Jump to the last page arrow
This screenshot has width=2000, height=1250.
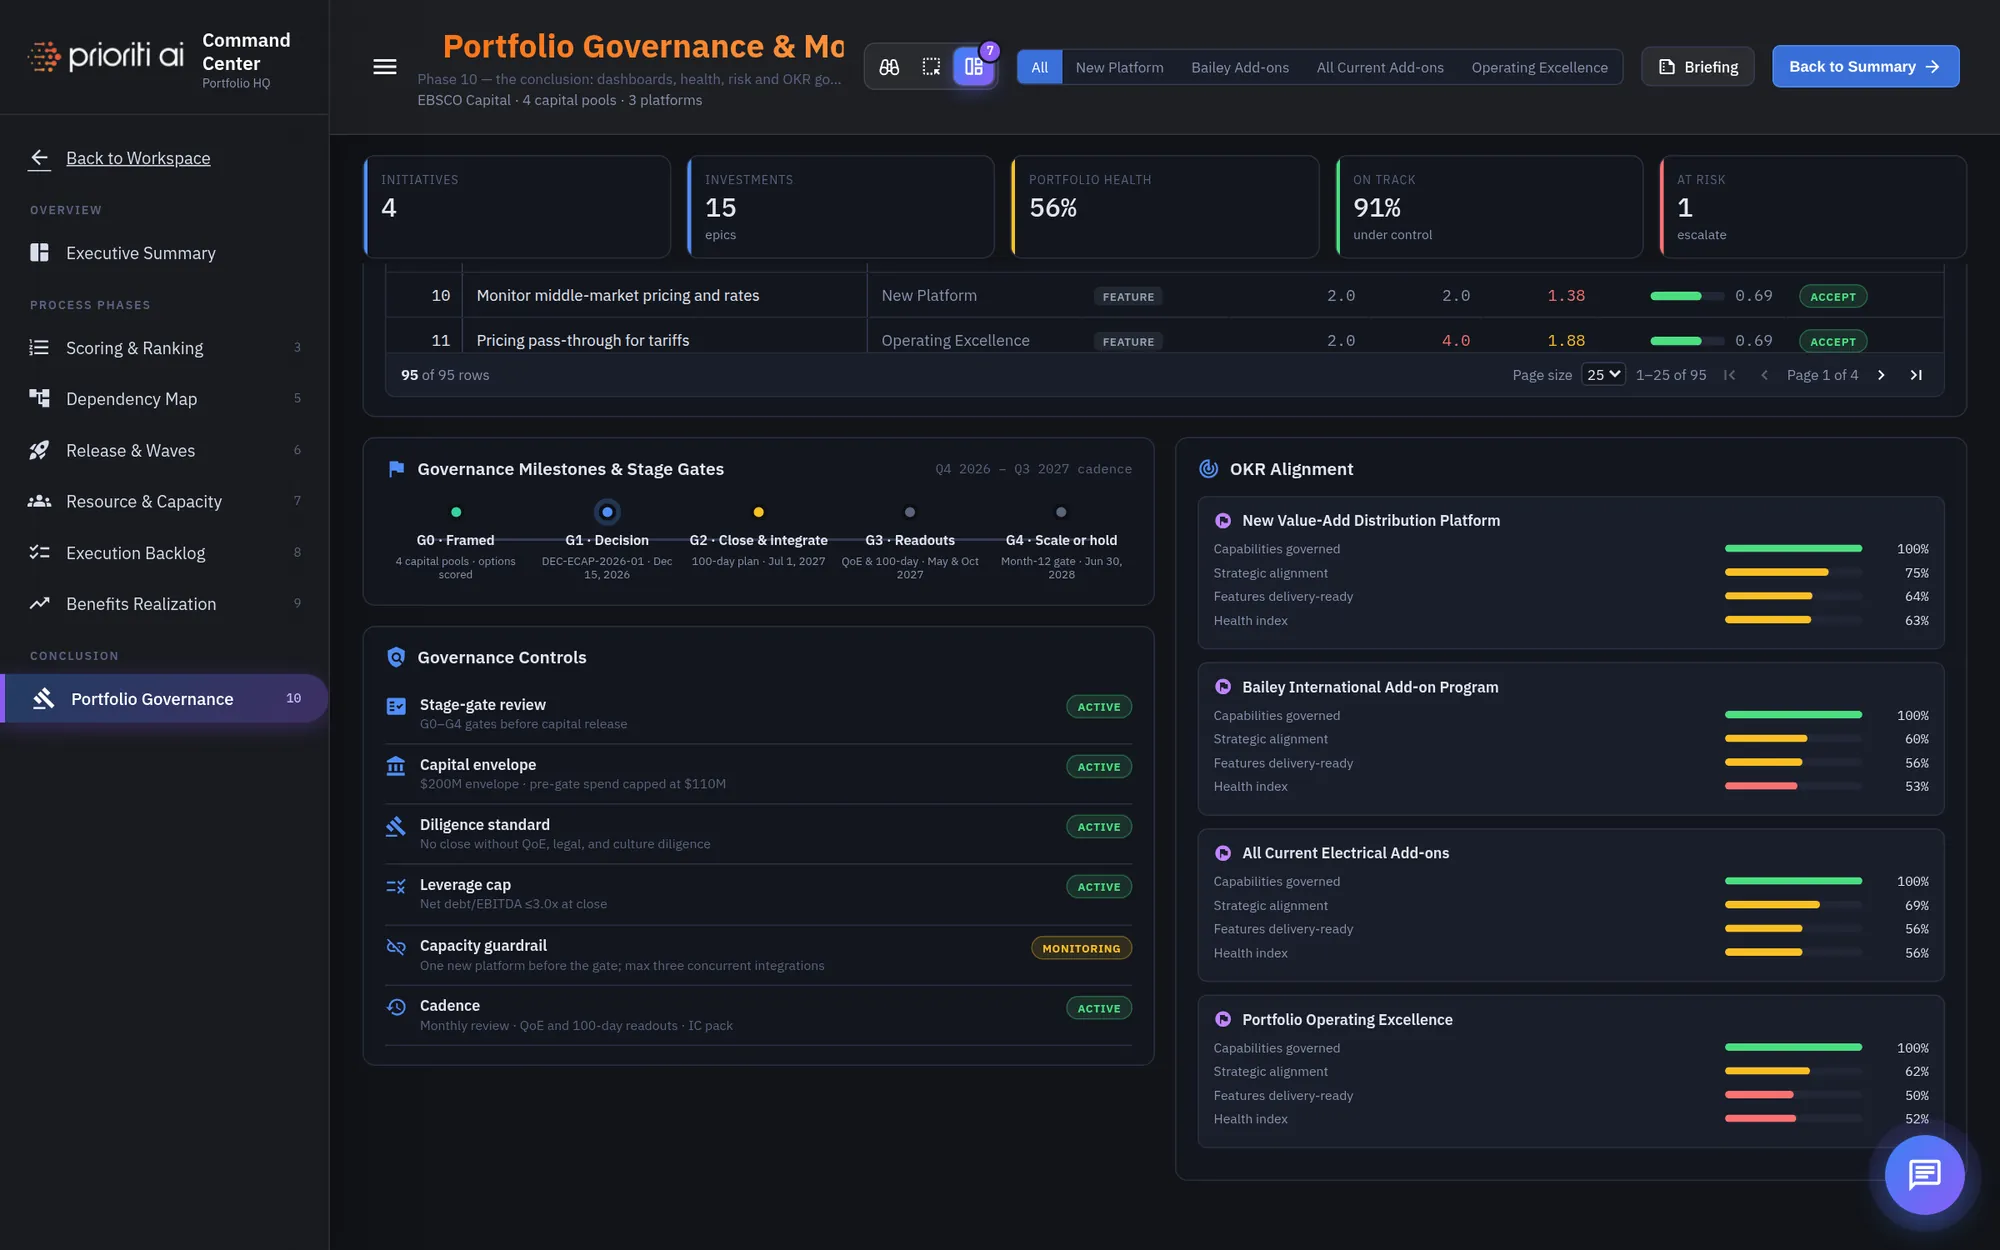click(1916, 375)
